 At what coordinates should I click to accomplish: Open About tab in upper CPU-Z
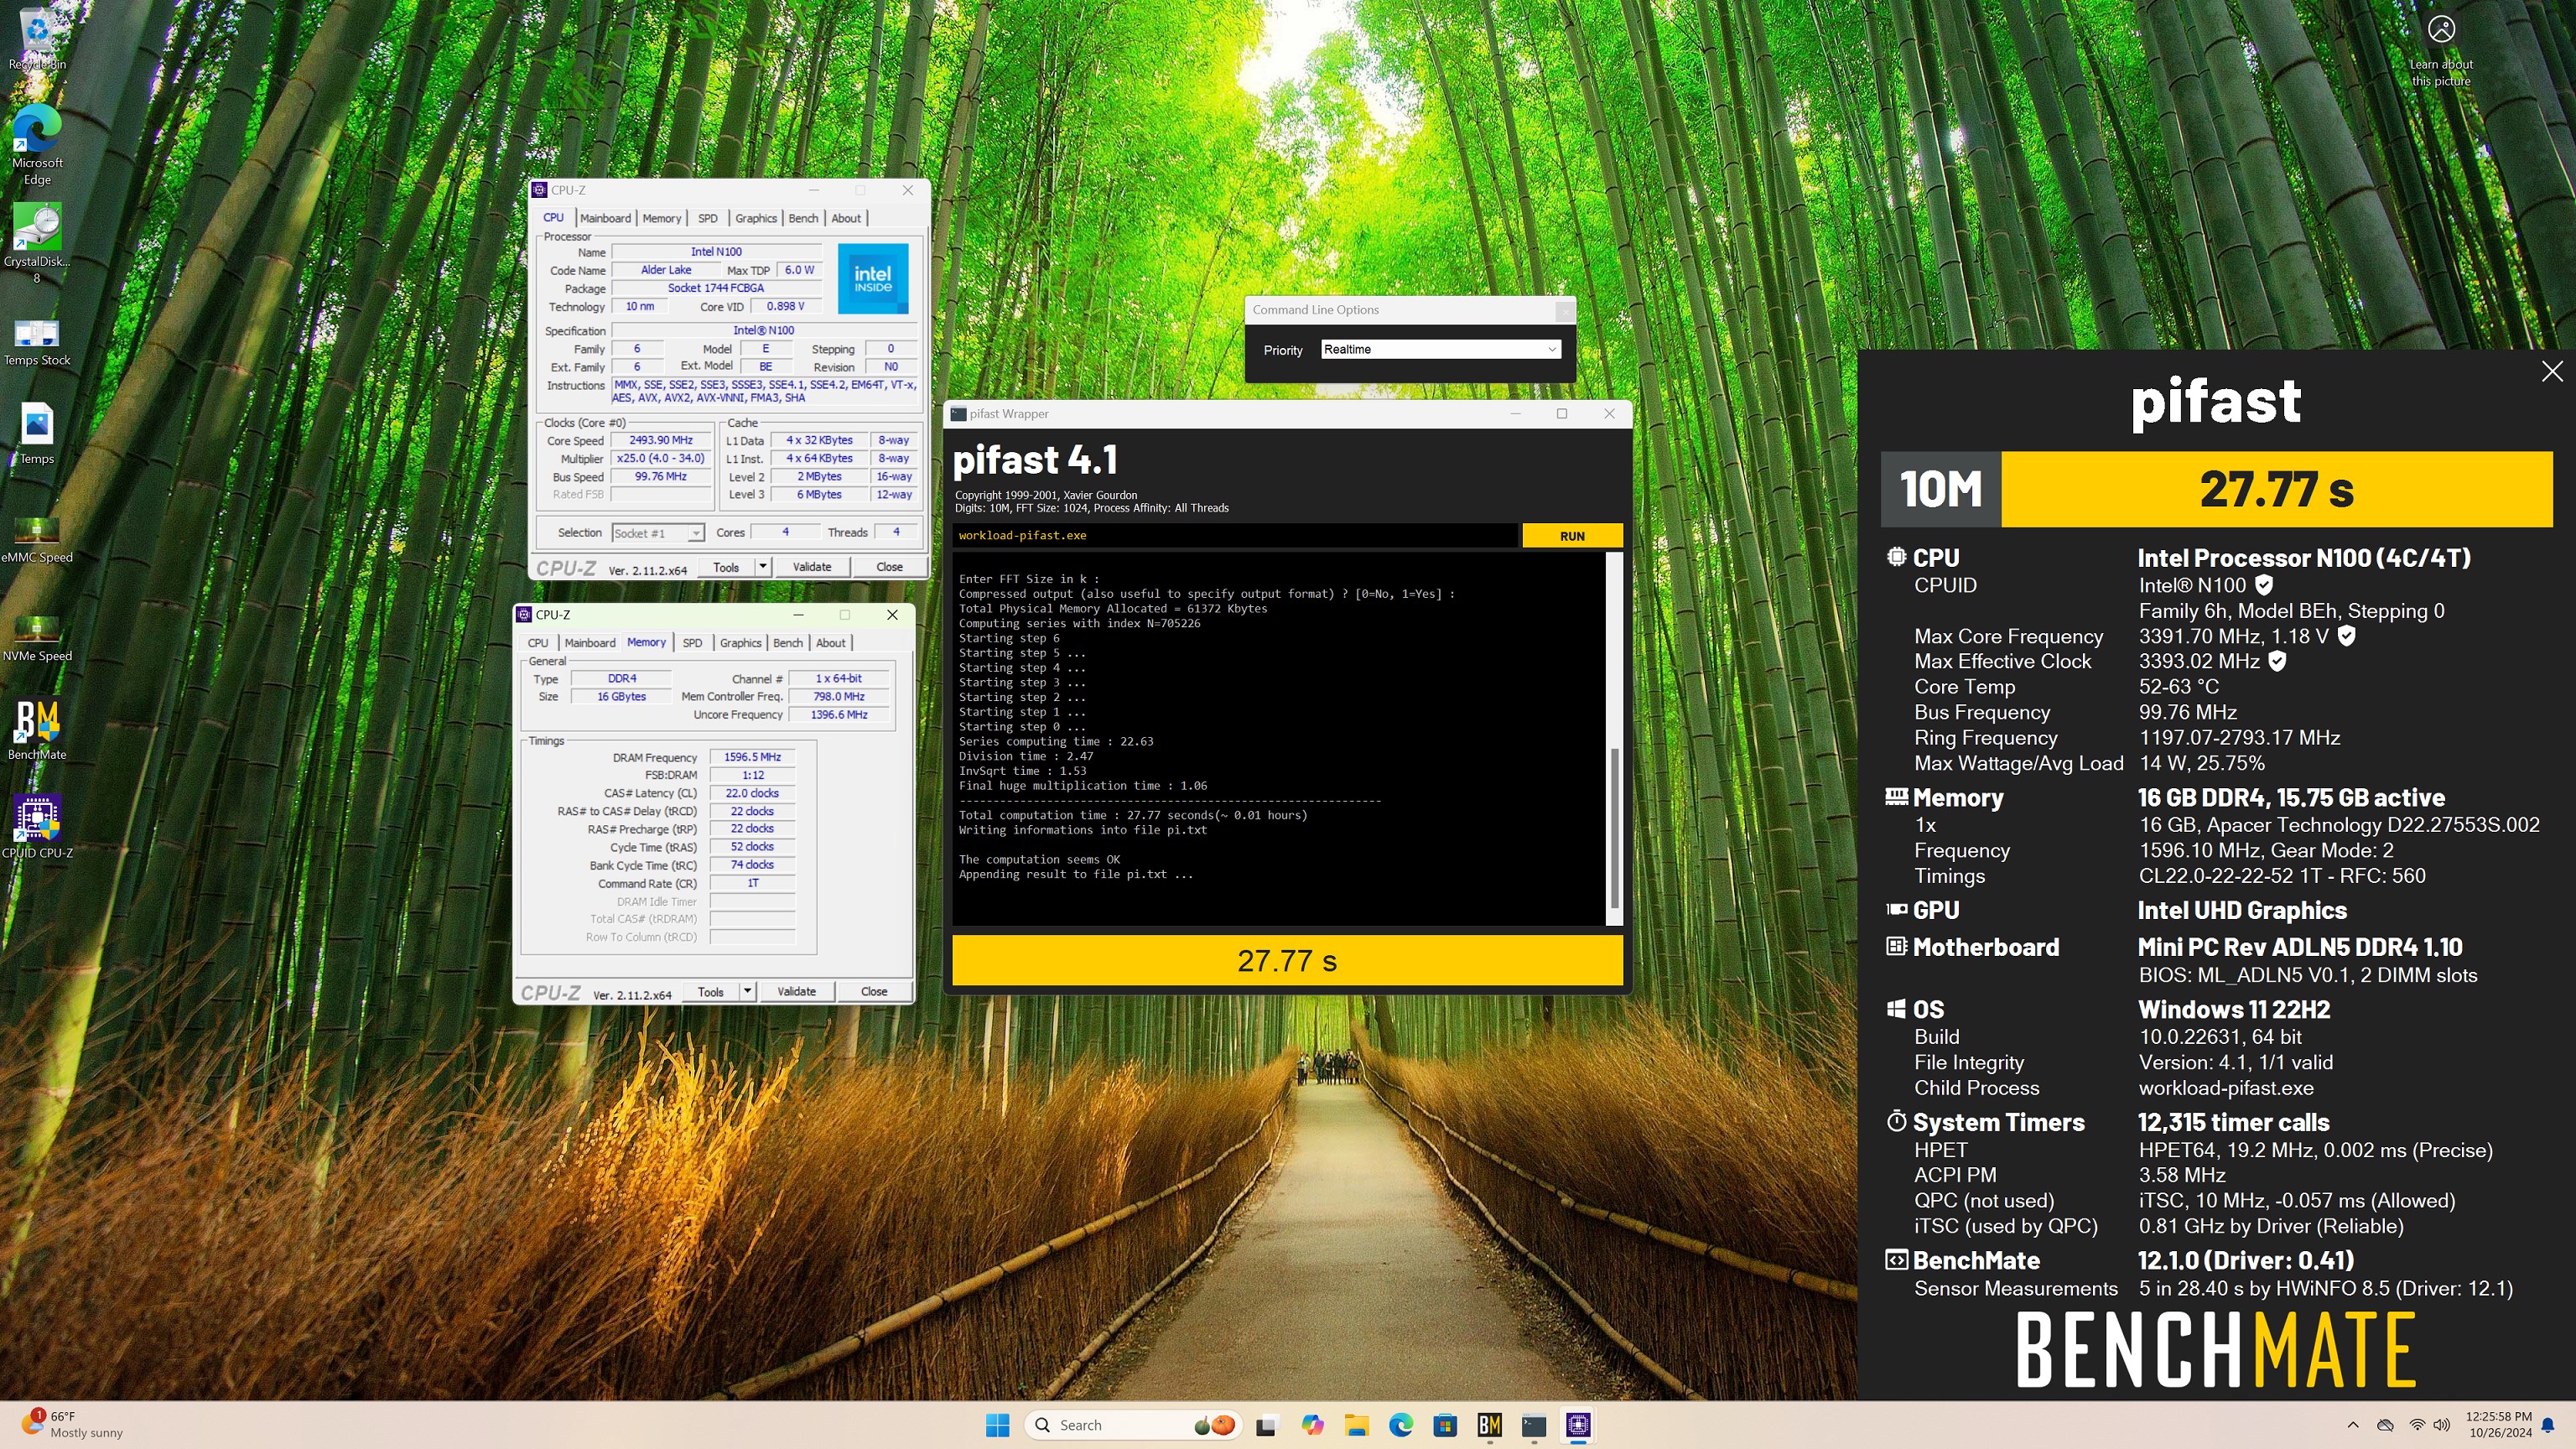coord(846,218)
